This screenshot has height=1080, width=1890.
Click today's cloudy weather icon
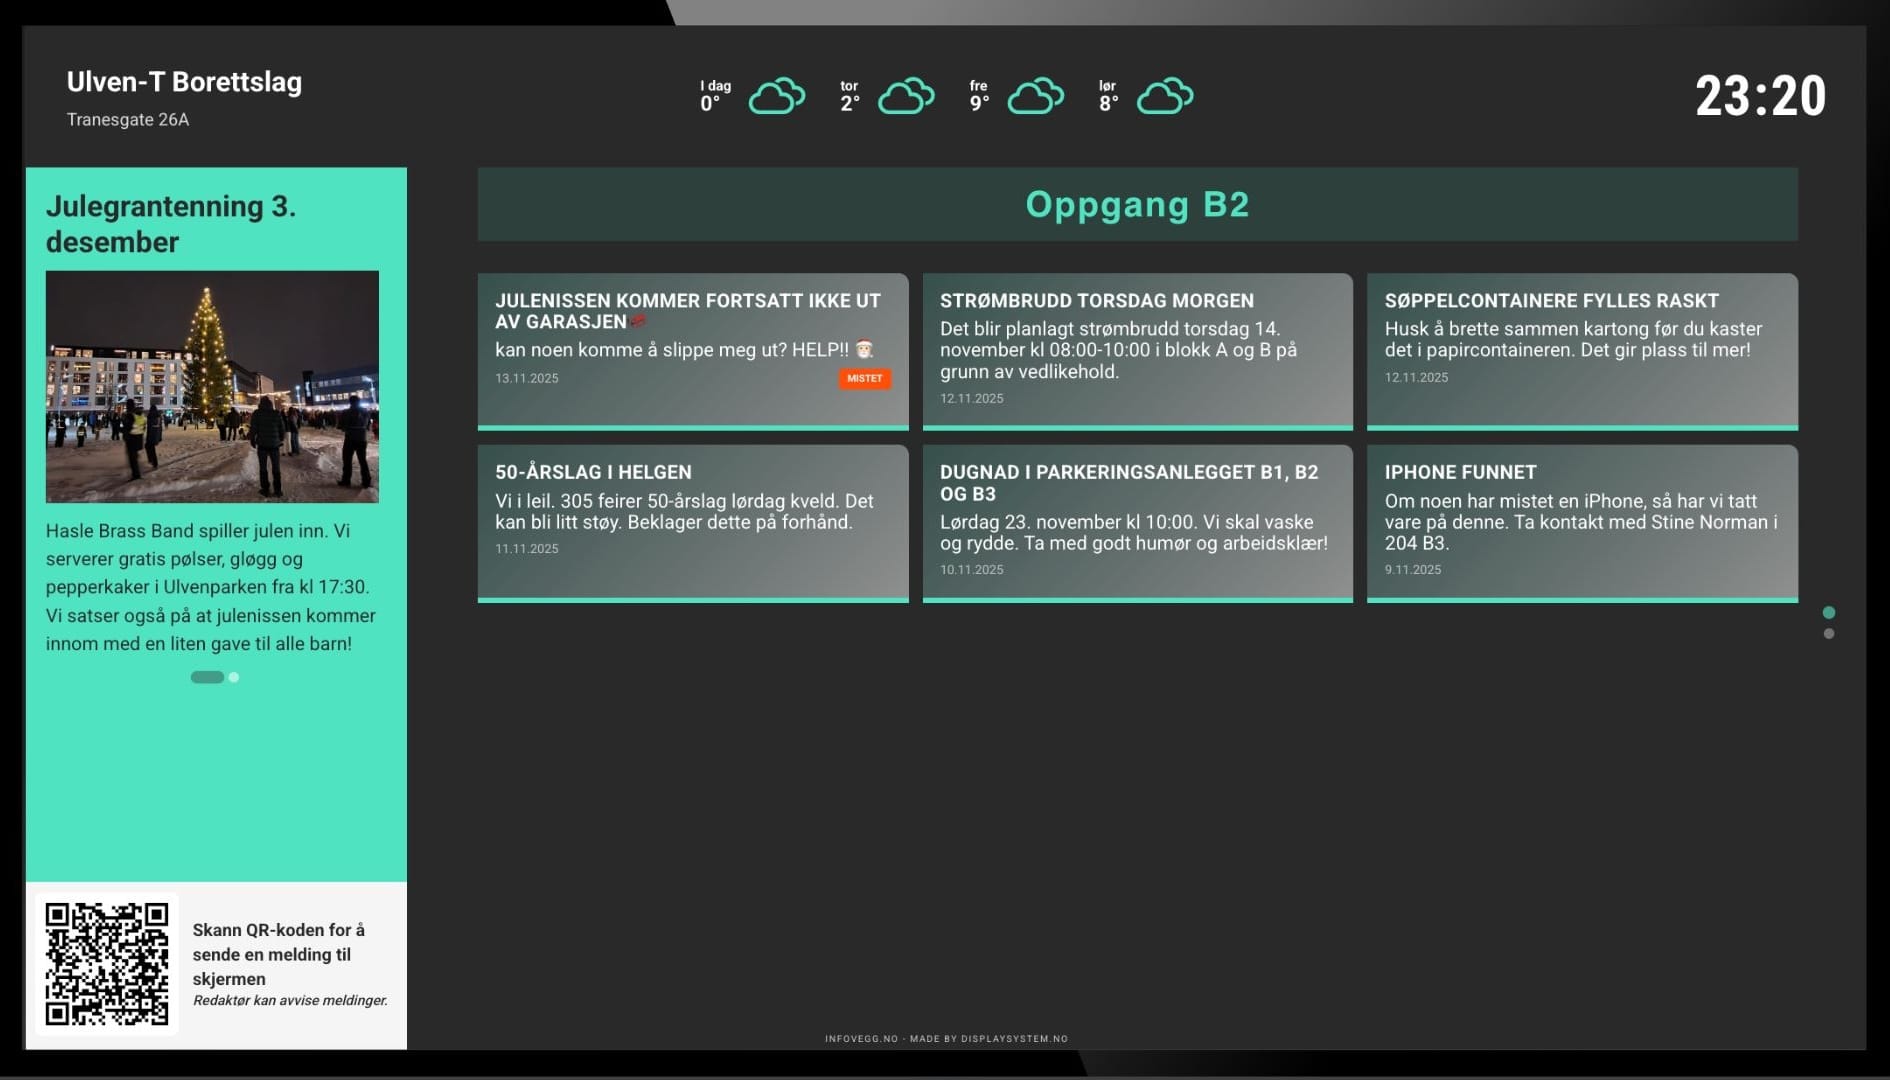pyautogui.click(x=776, y=96)
